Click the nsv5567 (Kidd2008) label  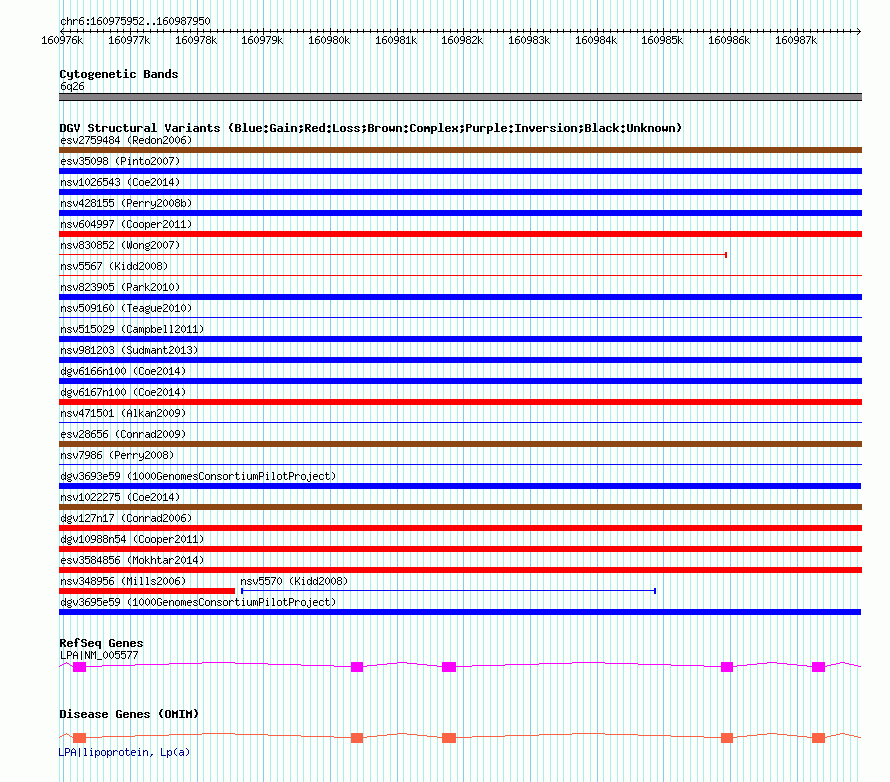(114, 266)
